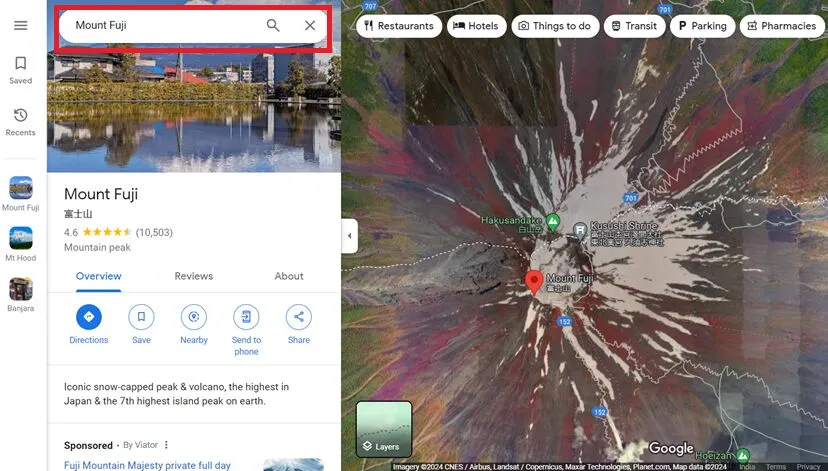Open the Layers map type switcher

pyautogui.click(x=384, y=429)
